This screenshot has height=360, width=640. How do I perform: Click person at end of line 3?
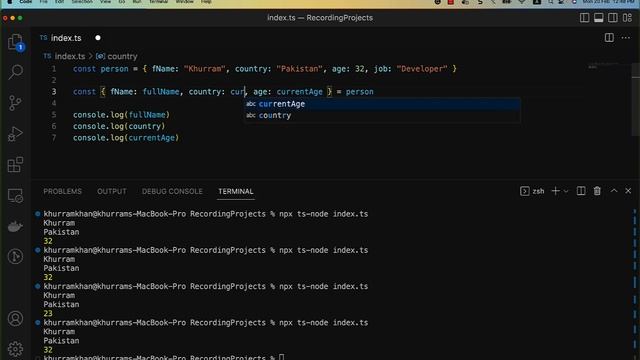coord(360,92)
